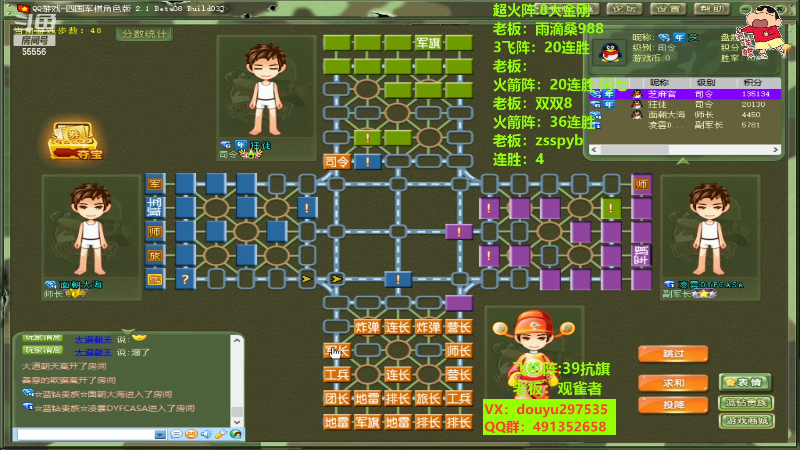The width and height of the screenshot is (800, 450).
Task: Select the 面朝大海 row in player list
Action: (x=685, y=115)
